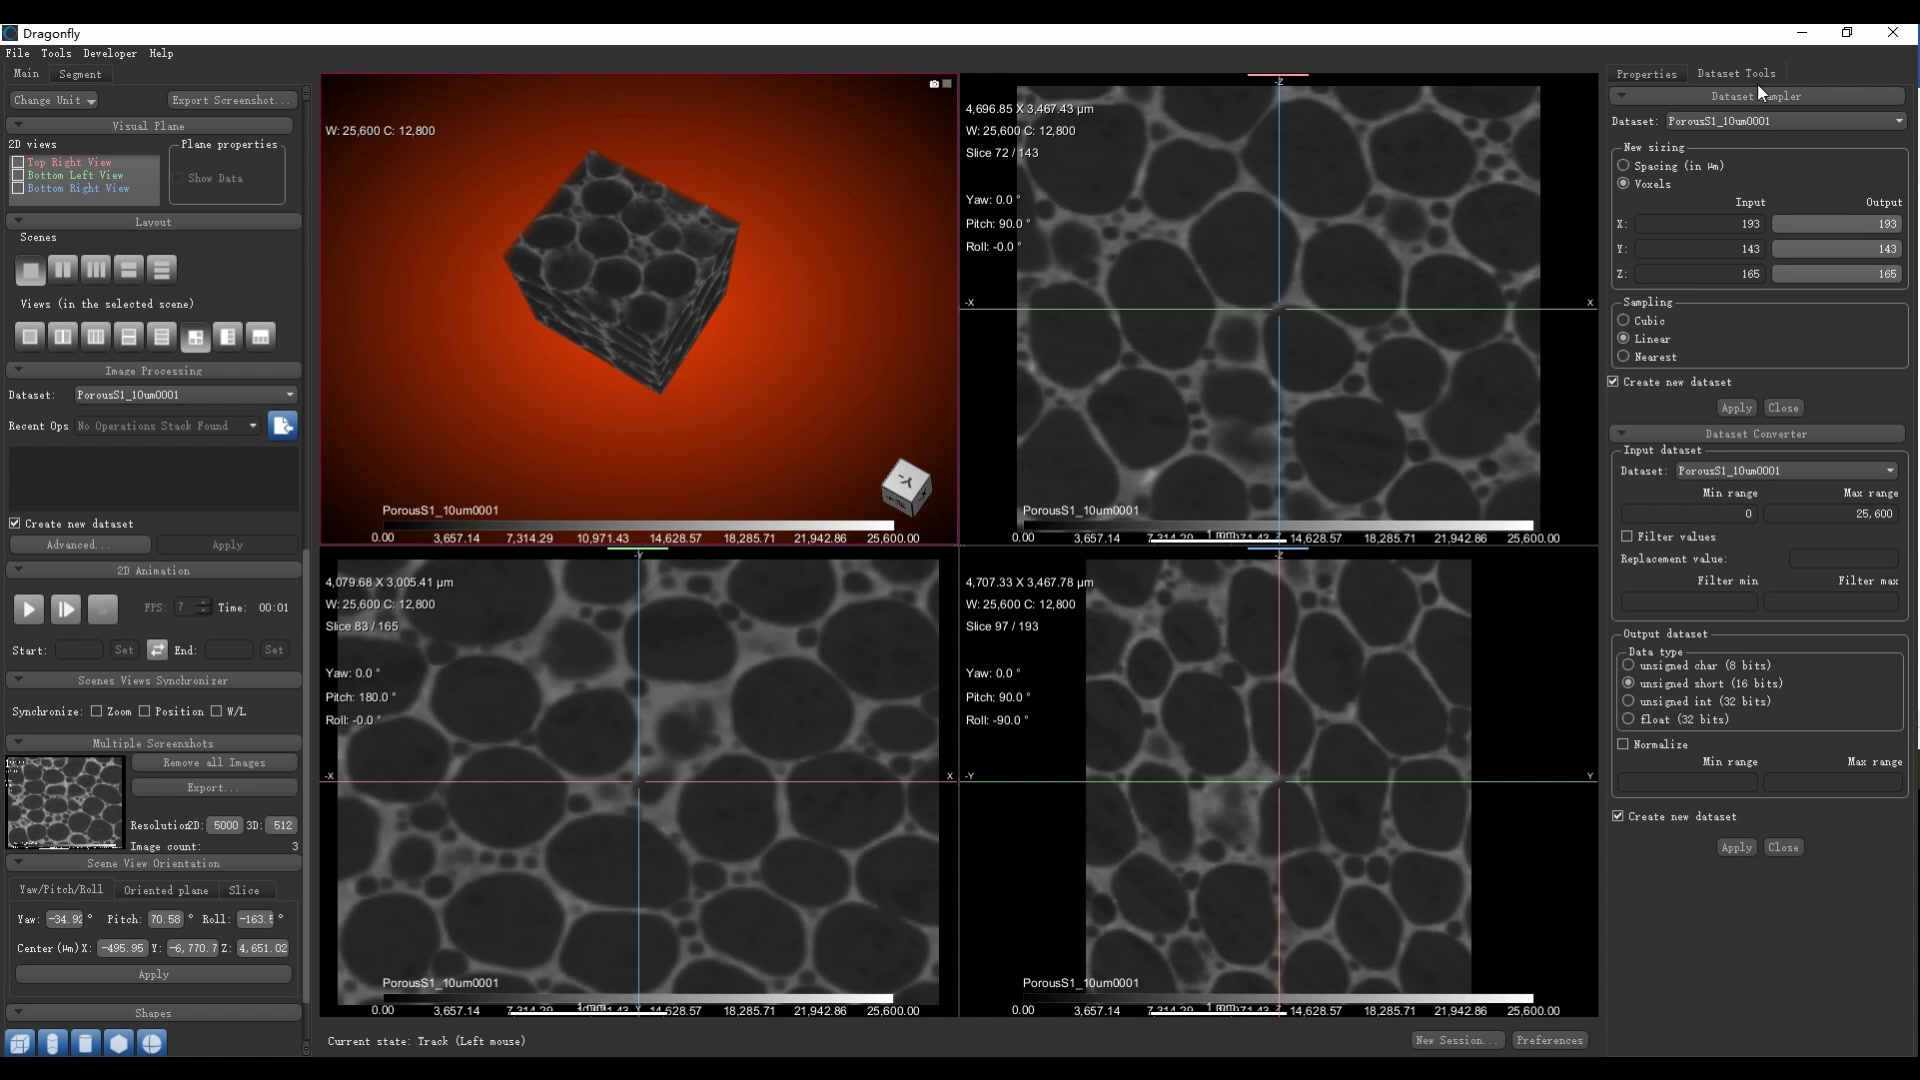Enable Synchronize Zoom checkbox
This screenshot has height=1080, width=1920.
(97, 711)
